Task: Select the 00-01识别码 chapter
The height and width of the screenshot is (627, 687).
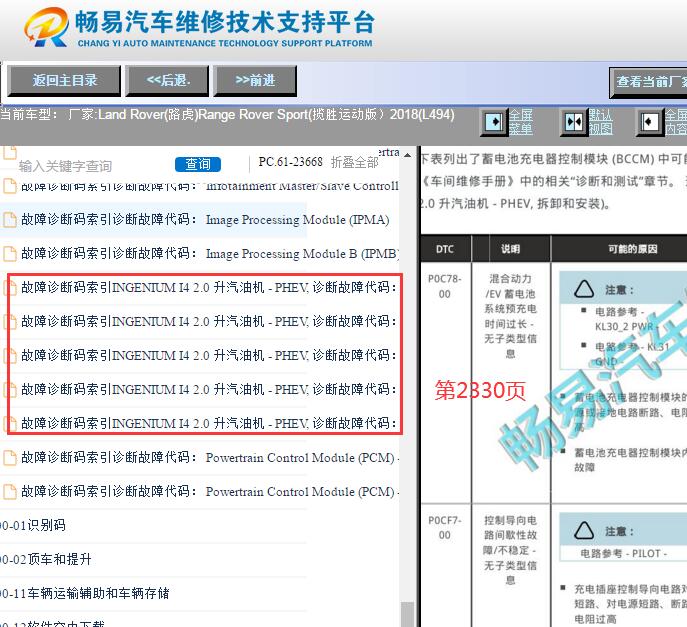Action: pyautogui.click(x=33, y=525)
